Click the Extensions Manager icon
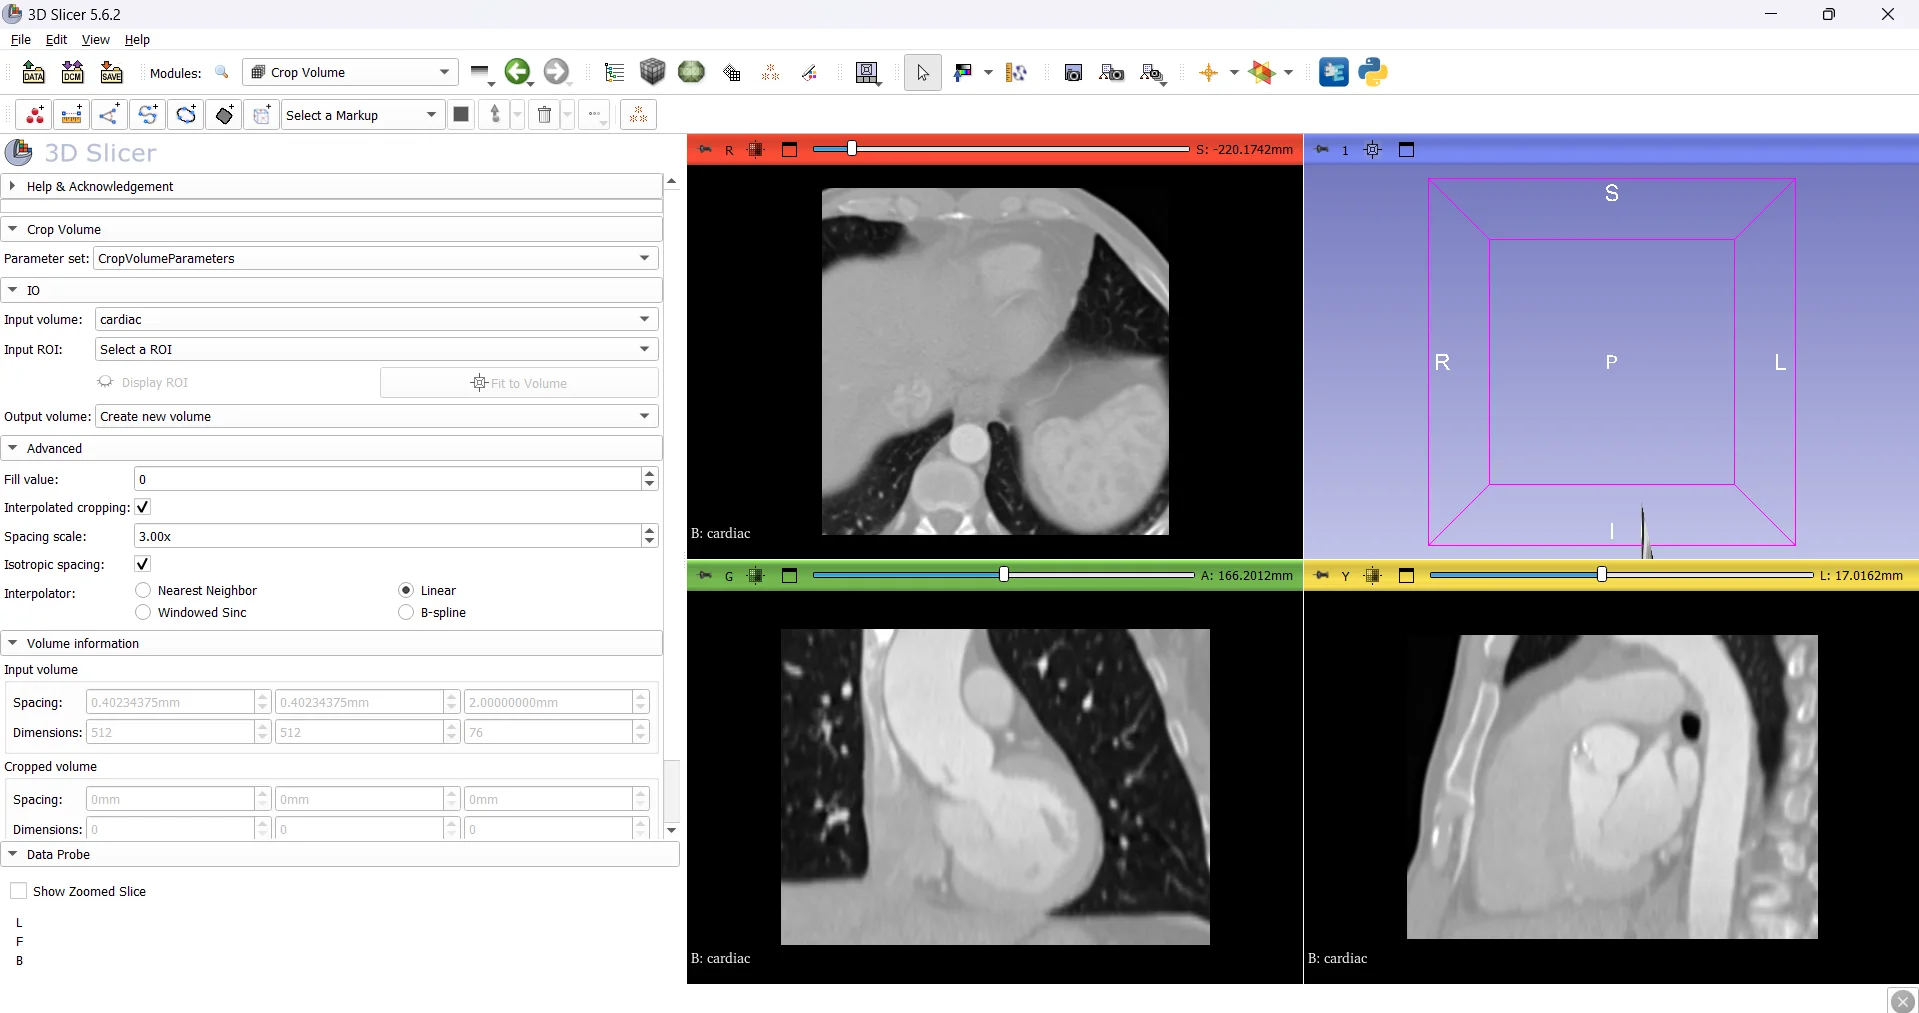The width and height of the screenshot is (1919, 1013). tap(1333, 72)
